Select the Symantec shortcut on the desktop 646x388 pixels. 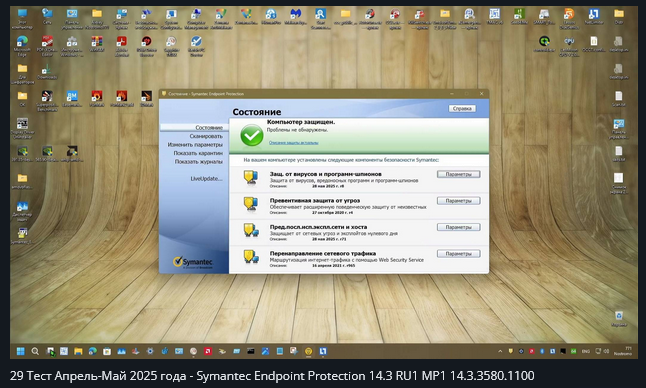click(22, 236)
